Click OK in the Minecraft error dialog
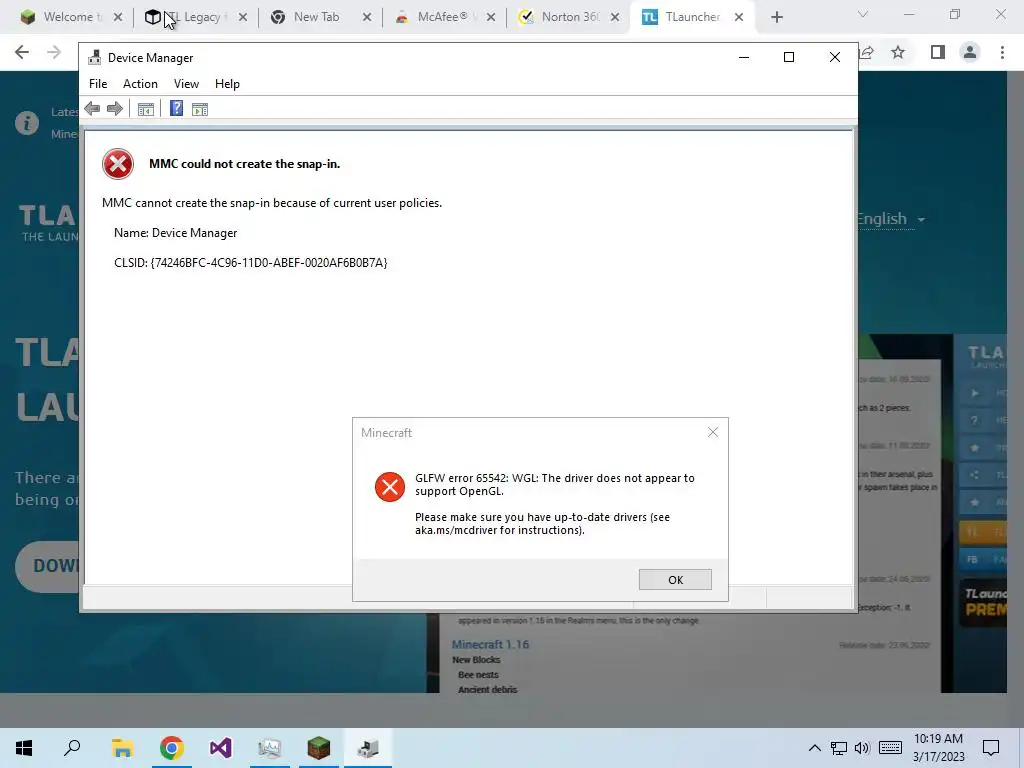Screen dimensions: 1024x768 click(675, 579)
